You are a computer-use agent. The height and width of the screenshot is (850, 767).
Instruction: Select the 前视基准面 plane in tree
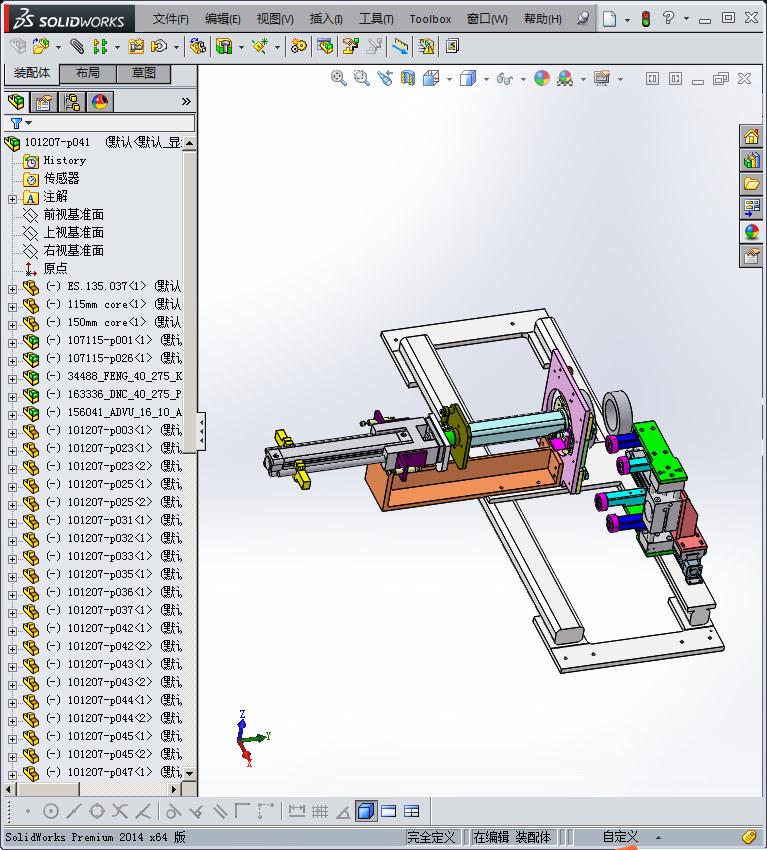[x=74, y=215]
